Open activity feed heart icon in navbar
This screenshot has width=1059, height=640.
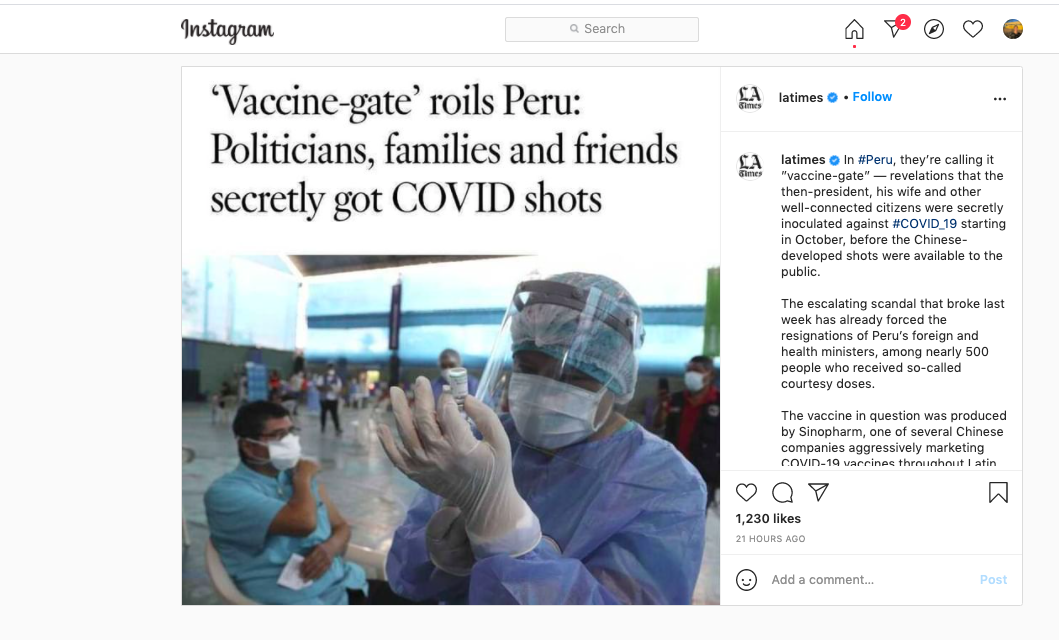point(973,30)
